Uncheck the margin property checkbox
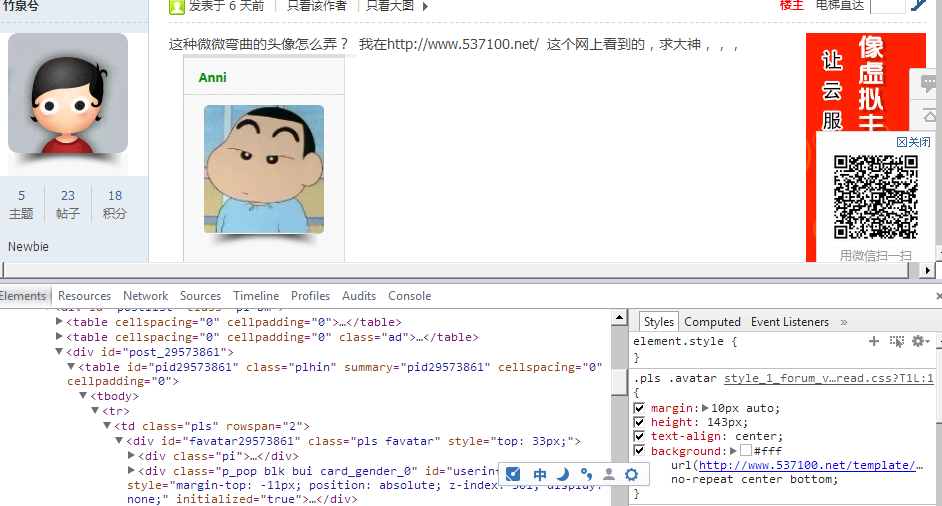 639,408
